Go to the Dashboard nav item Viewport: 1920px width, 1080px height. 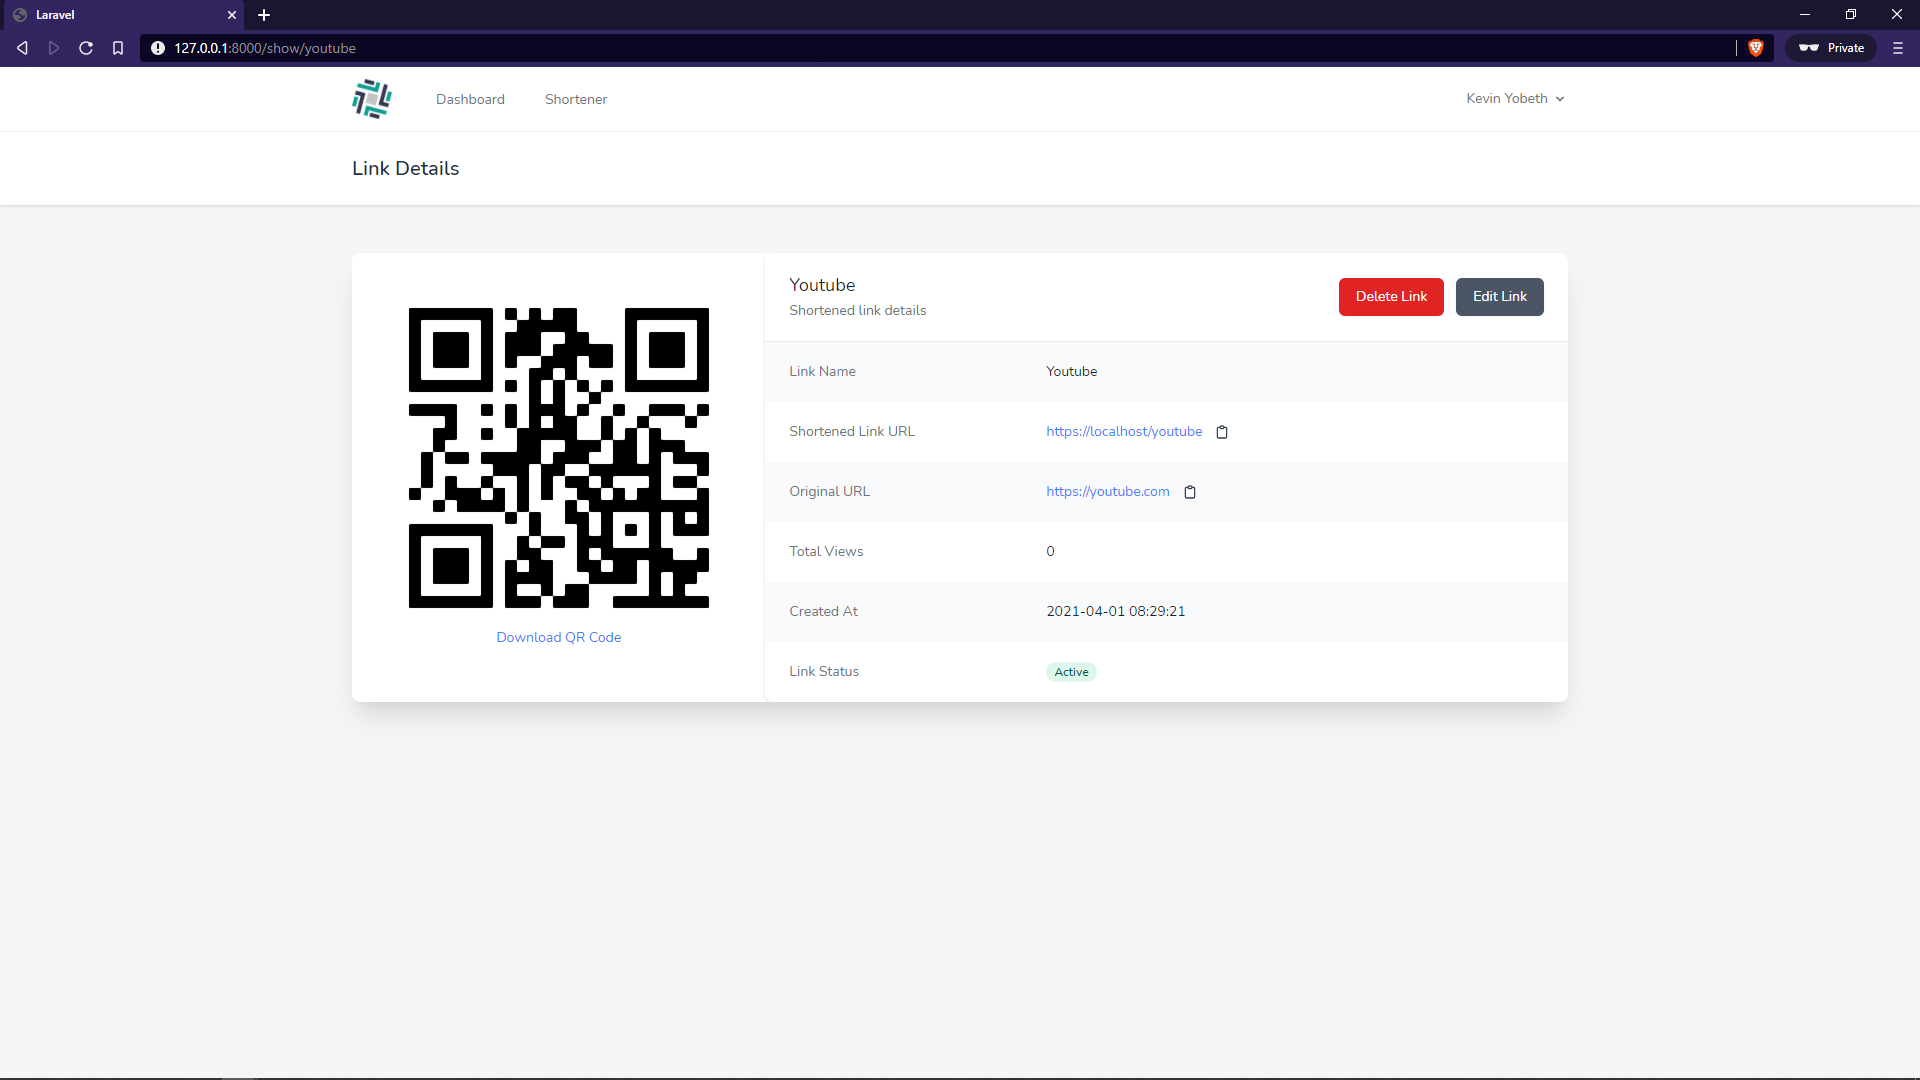coord(470,99)
